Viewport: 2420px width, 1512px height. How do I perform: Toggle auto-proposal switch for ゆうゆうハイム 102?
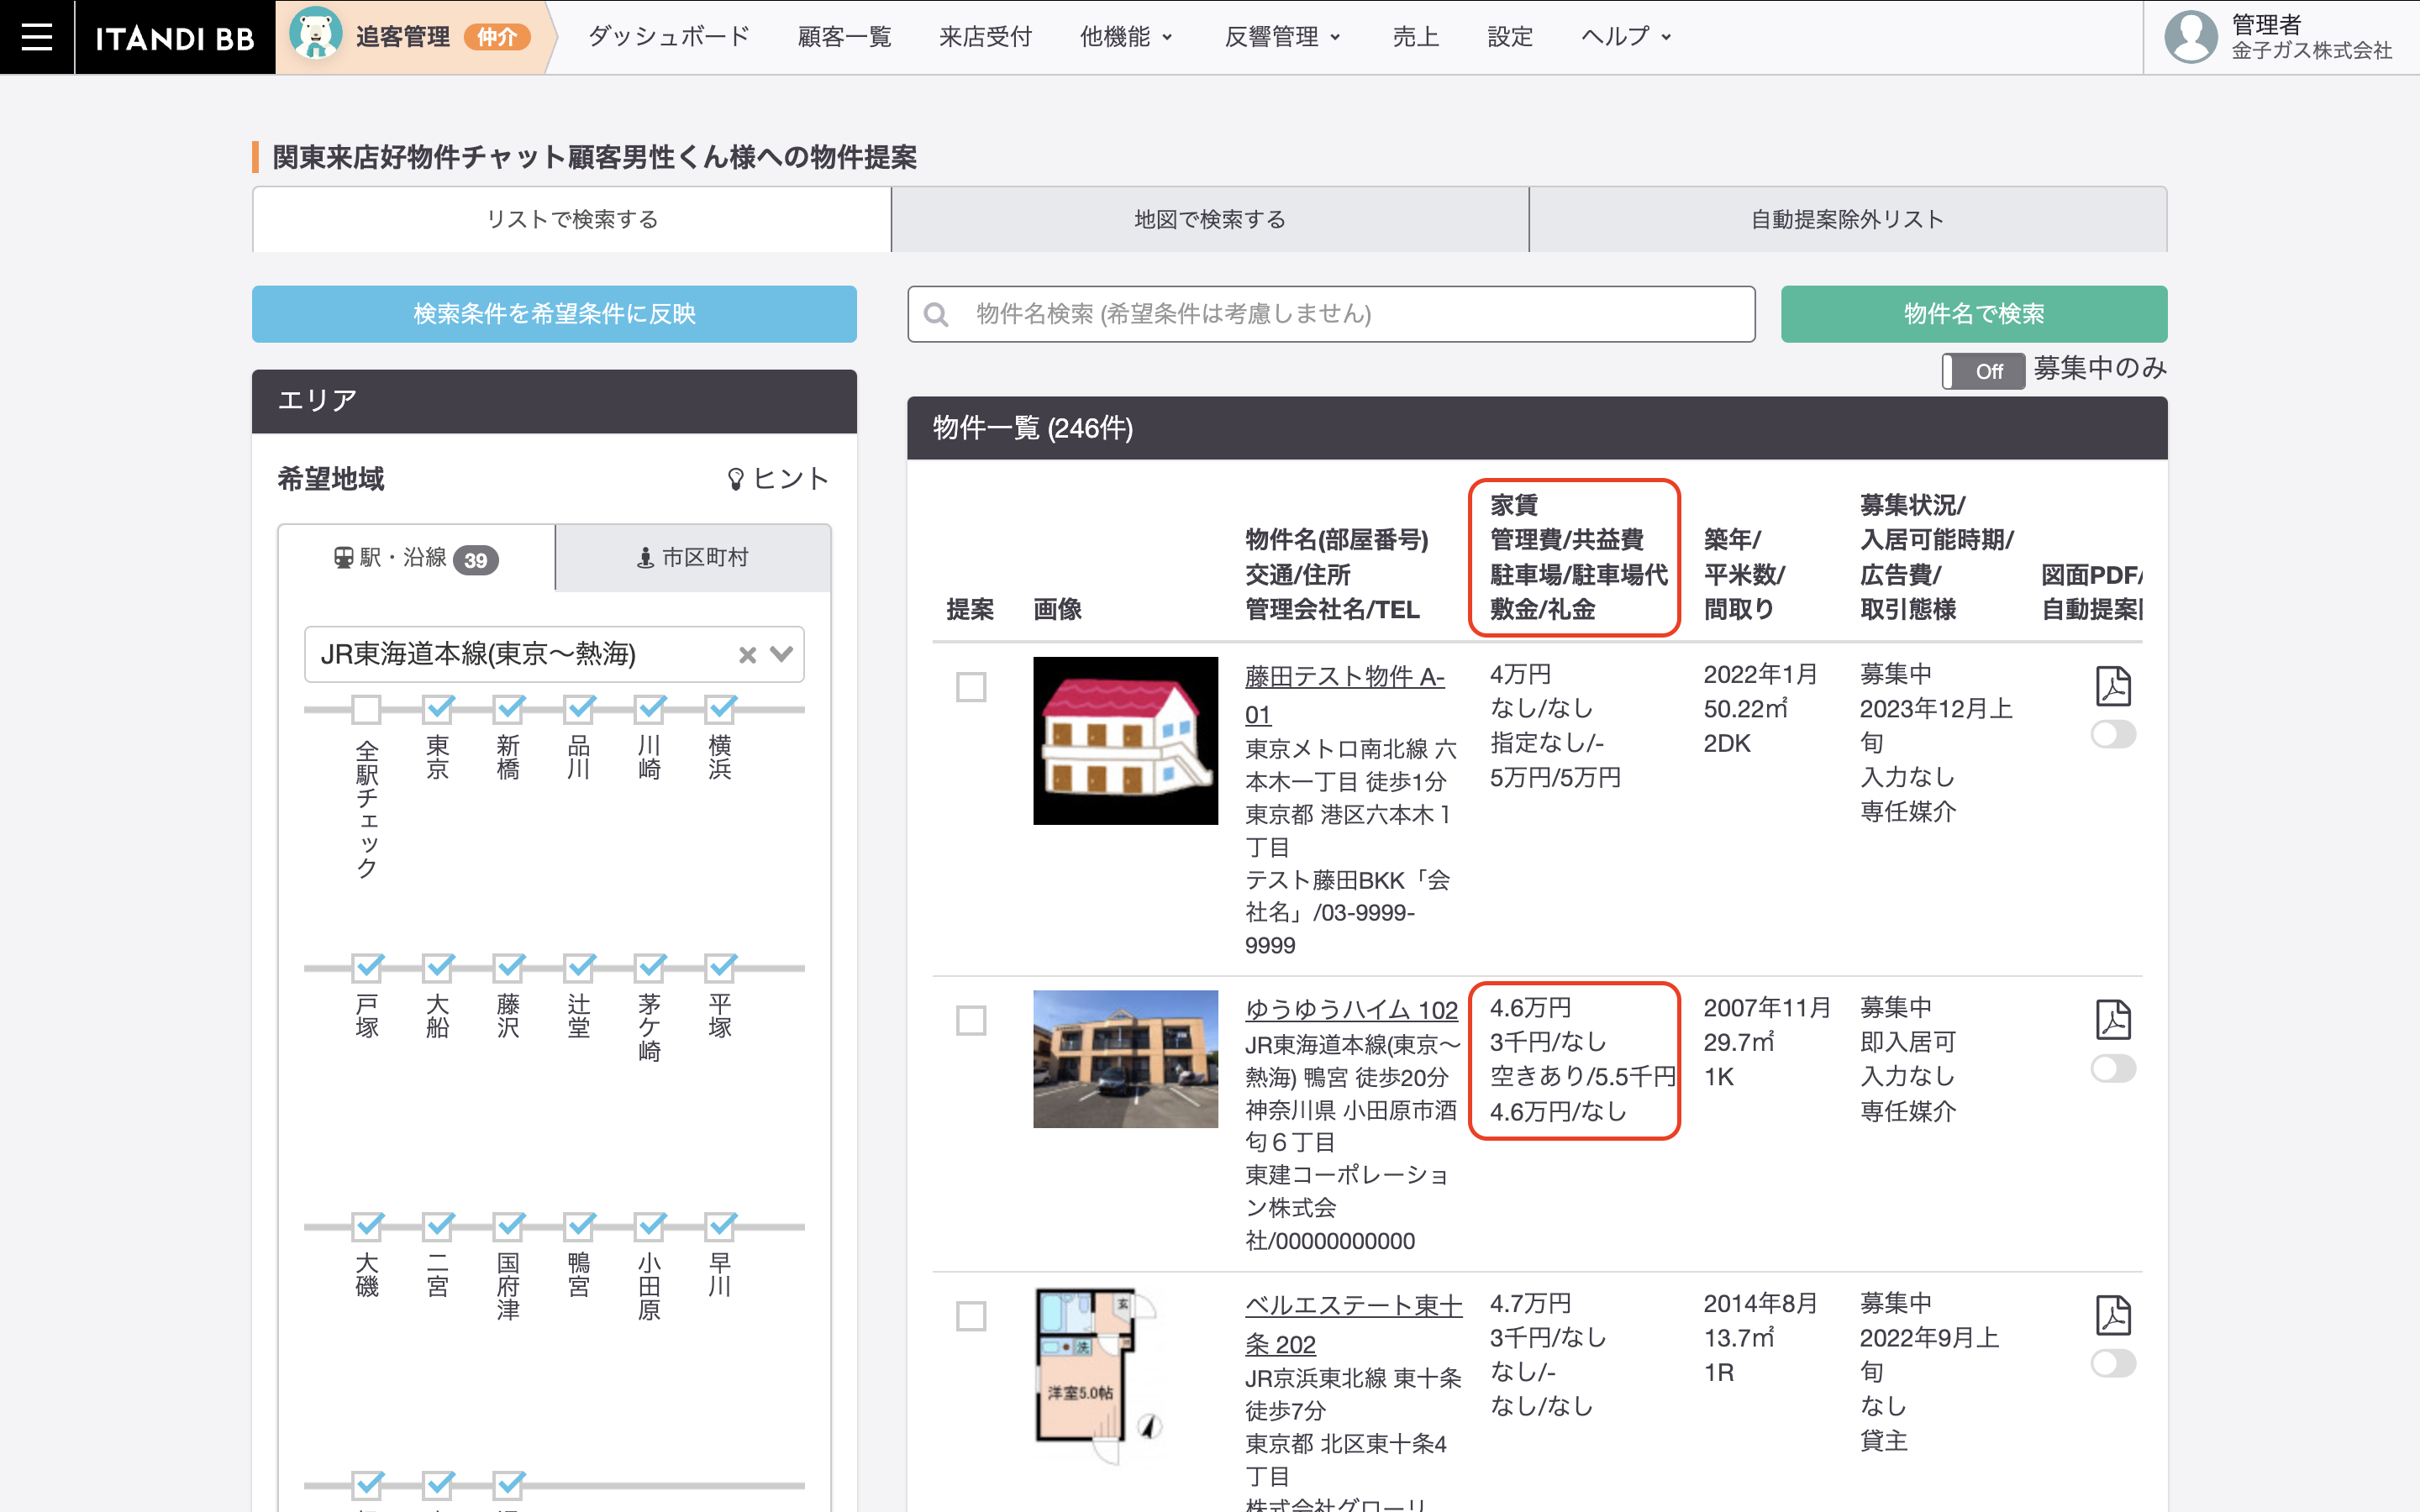[x=2113, y=1069]
